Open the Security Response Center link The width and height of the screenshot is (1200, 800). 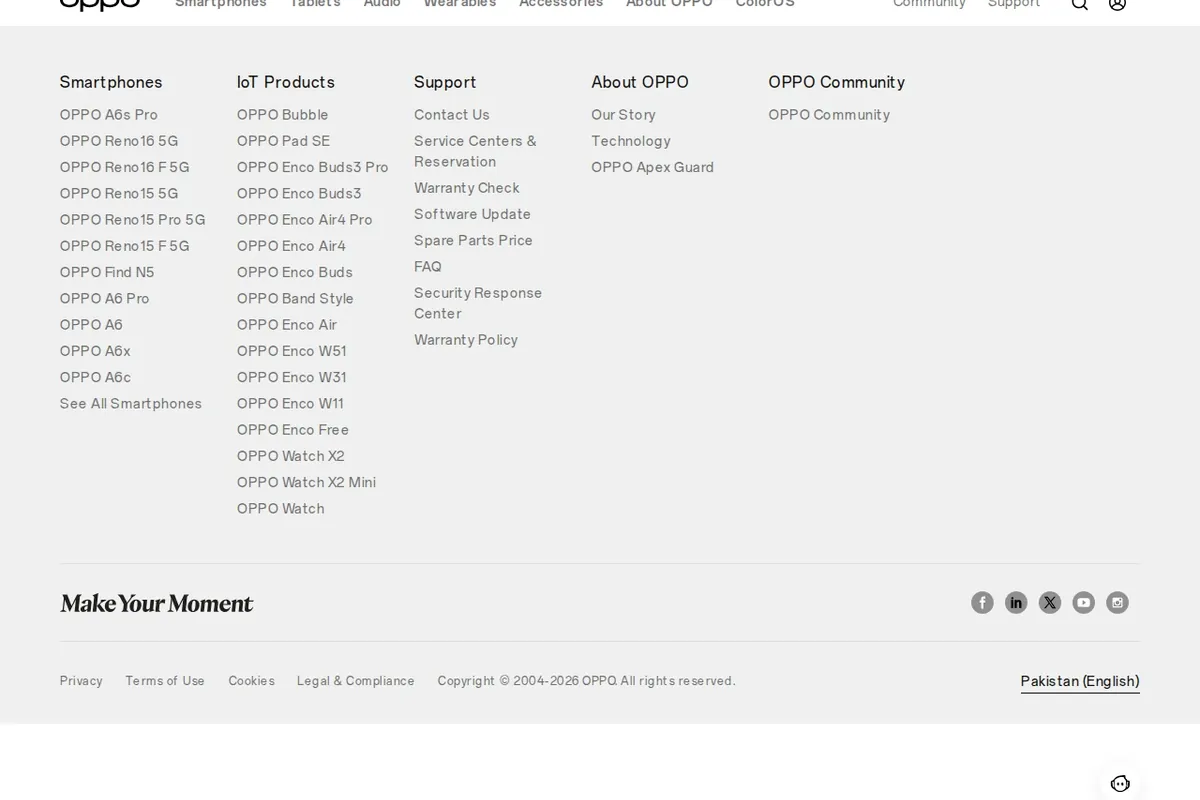coord(478,303)
